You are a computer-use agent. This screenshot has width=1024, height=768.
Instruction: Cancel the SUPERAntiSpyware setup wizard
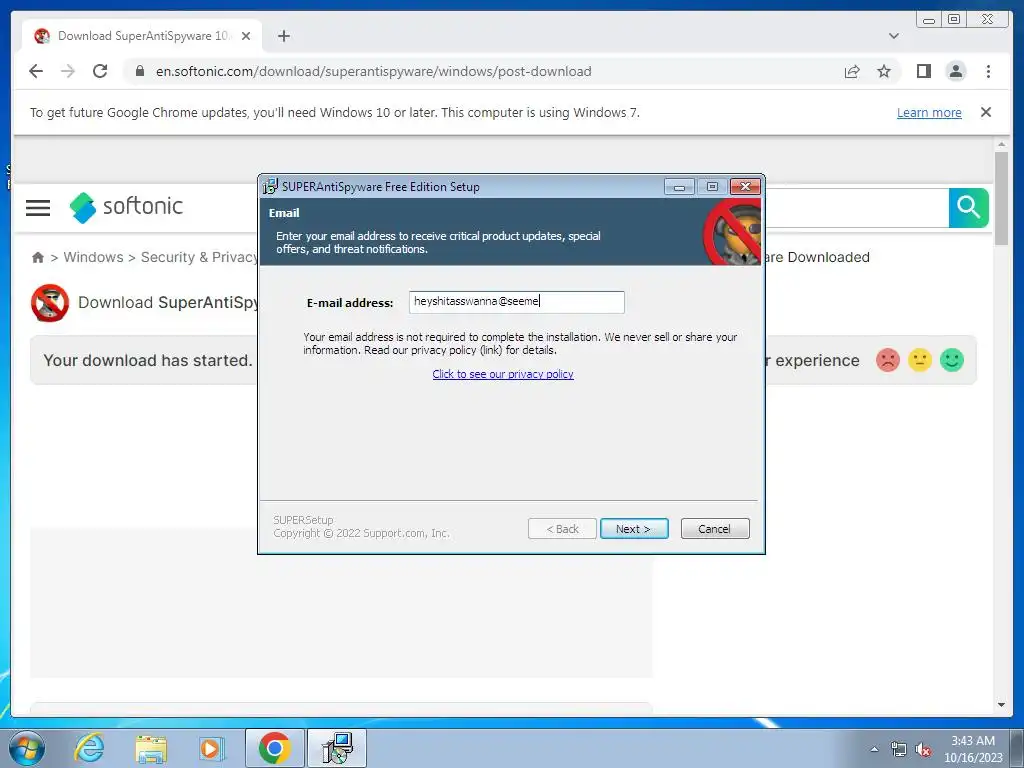(714, 528)
